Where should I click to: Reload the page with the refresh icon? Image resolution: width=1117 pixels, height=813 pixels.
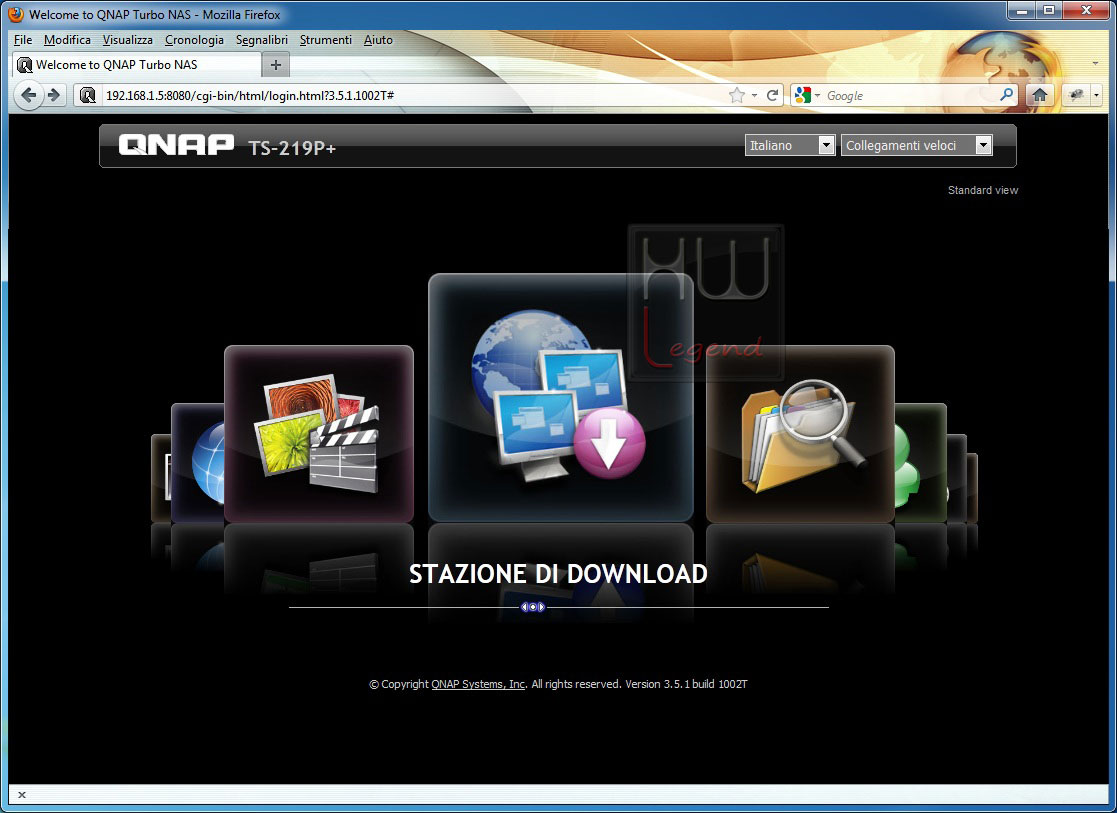pos(772,95)
